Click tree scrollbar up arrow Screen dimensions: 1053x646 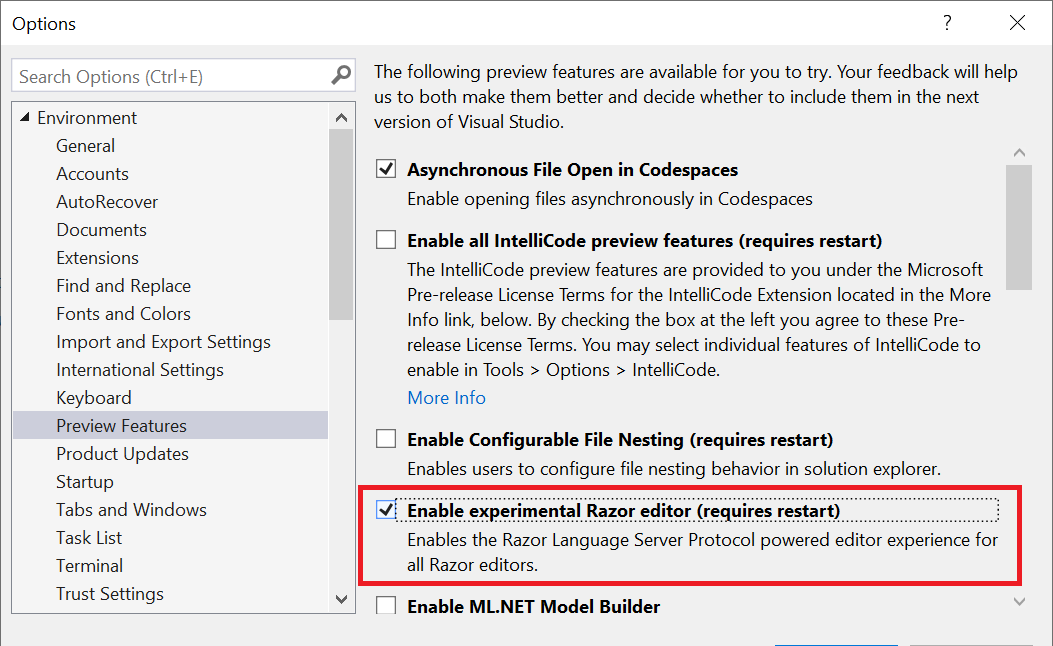click(341, 118)
